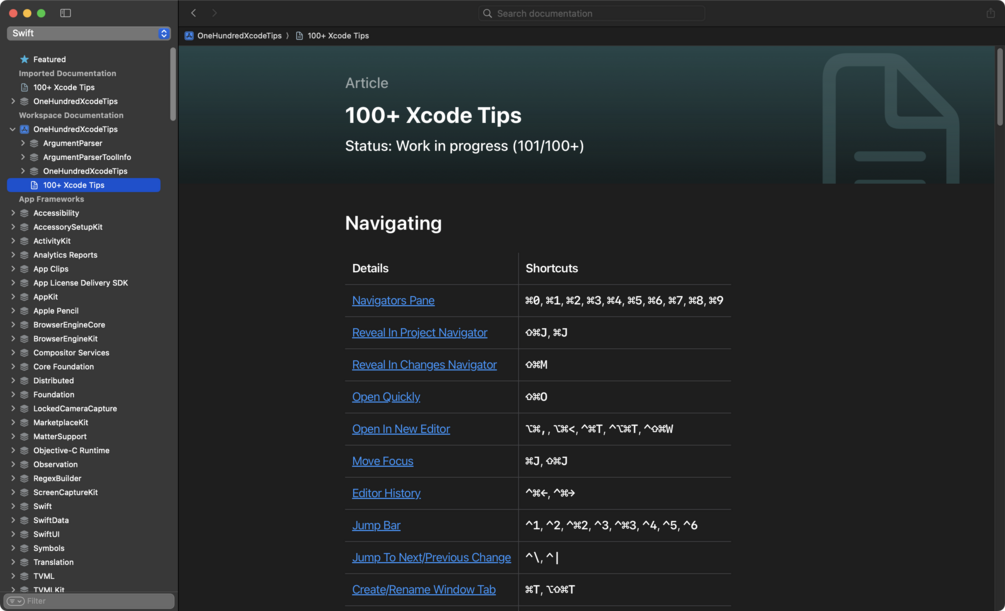
Task: Click the ArgumentParser module stack icon
Action: click(x=34, y=143)
